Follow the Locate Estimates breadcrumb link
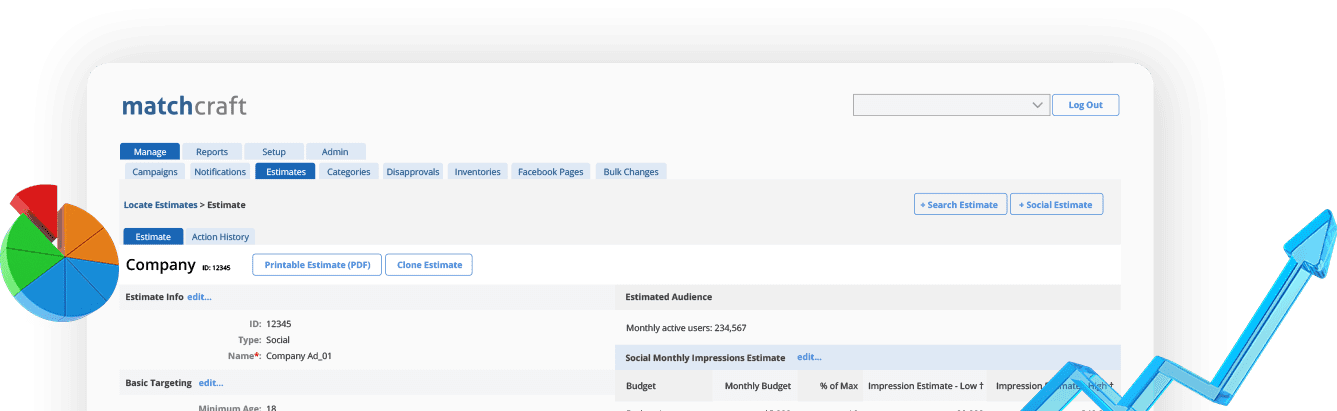This screenshot has height=411, width=1337. [x=160, y=204]
